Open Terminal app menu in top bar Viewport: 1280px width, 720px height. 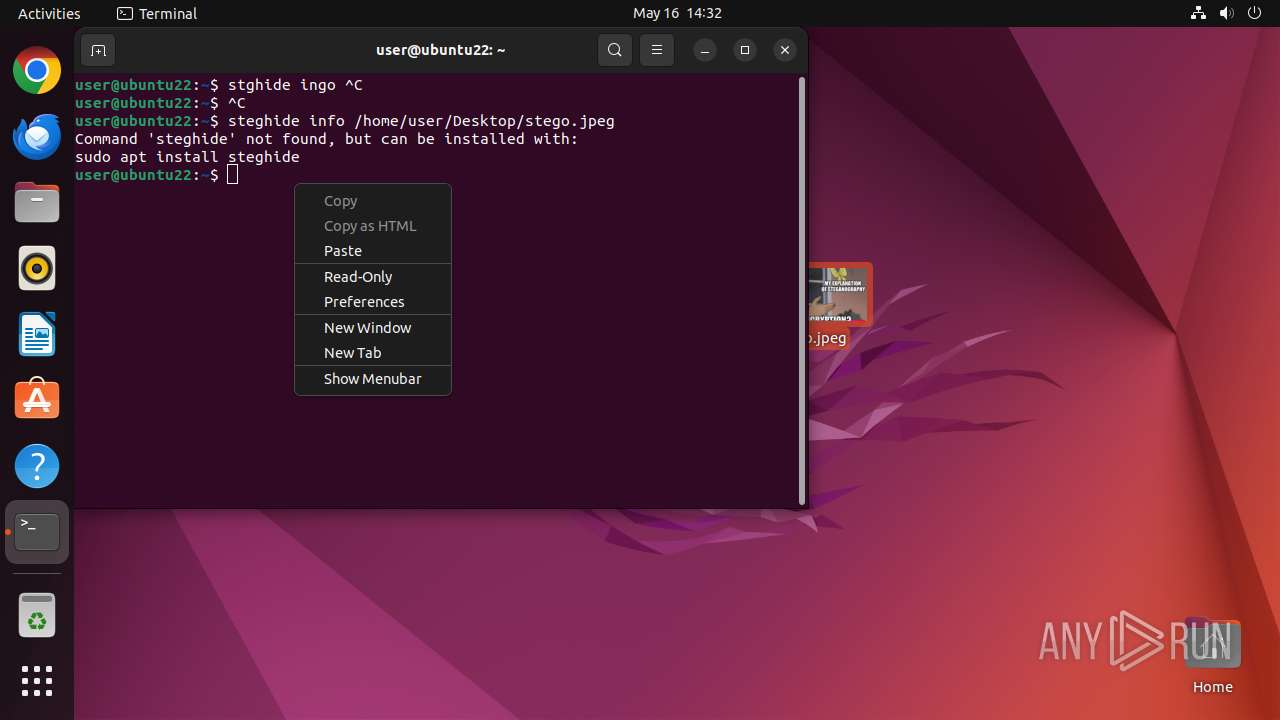tap(157, 13)
